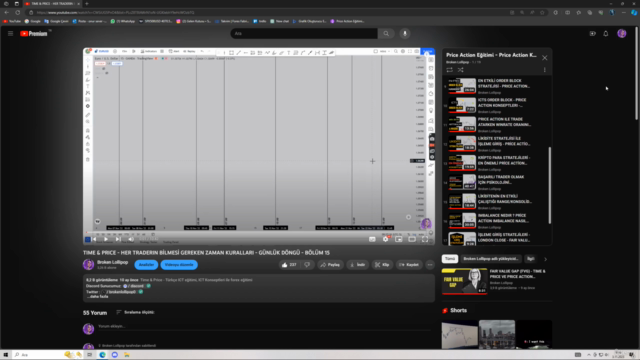Go to YouTube Premium home logo
Screen dimensions: 640x360
34,33
